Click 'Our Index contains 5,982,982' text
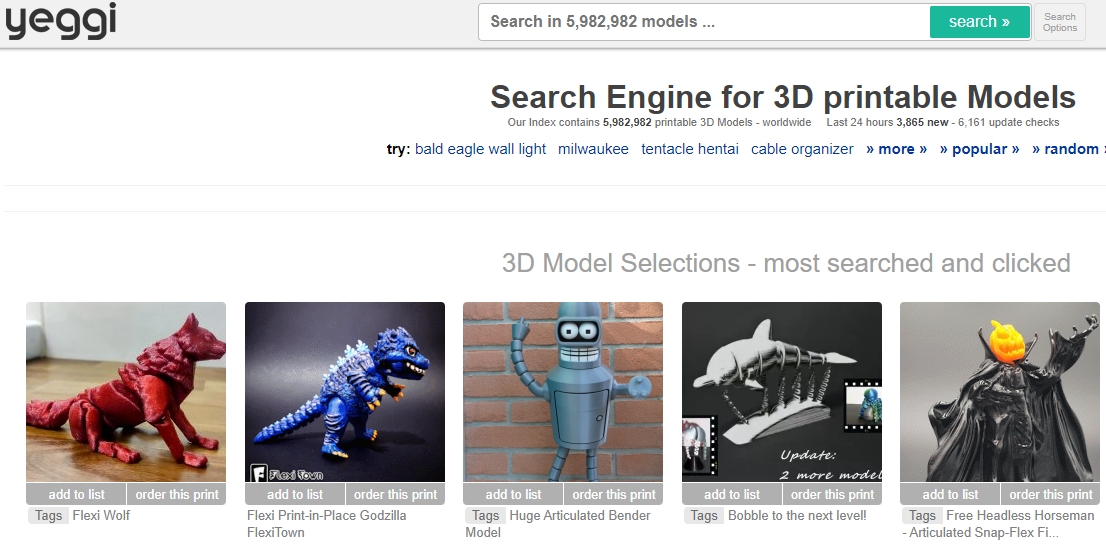The width and height of the screenshot is (1106, 546). click(x=580, y=122)
